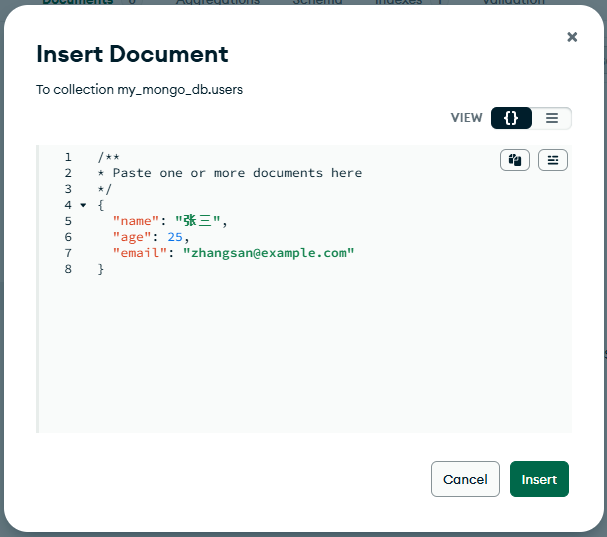Switch to field-by-field list view

[552, 118]
